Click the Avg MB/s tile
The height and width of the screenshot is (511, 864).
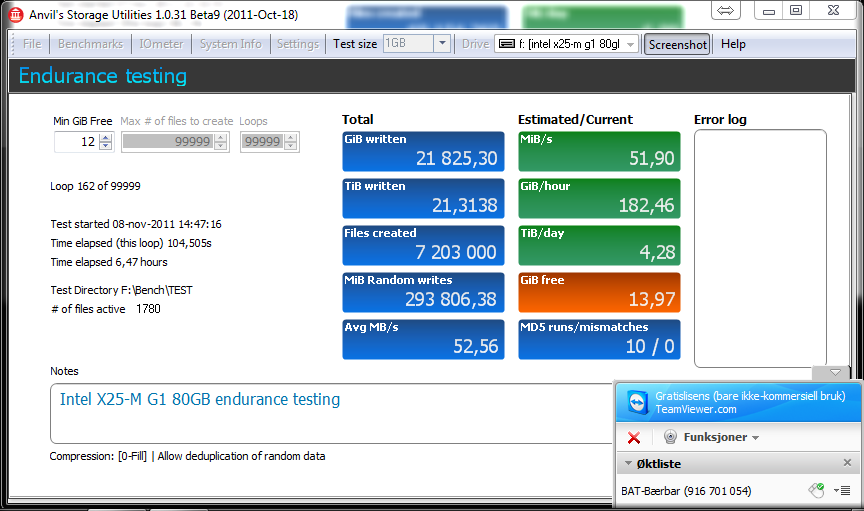point(423,340)
